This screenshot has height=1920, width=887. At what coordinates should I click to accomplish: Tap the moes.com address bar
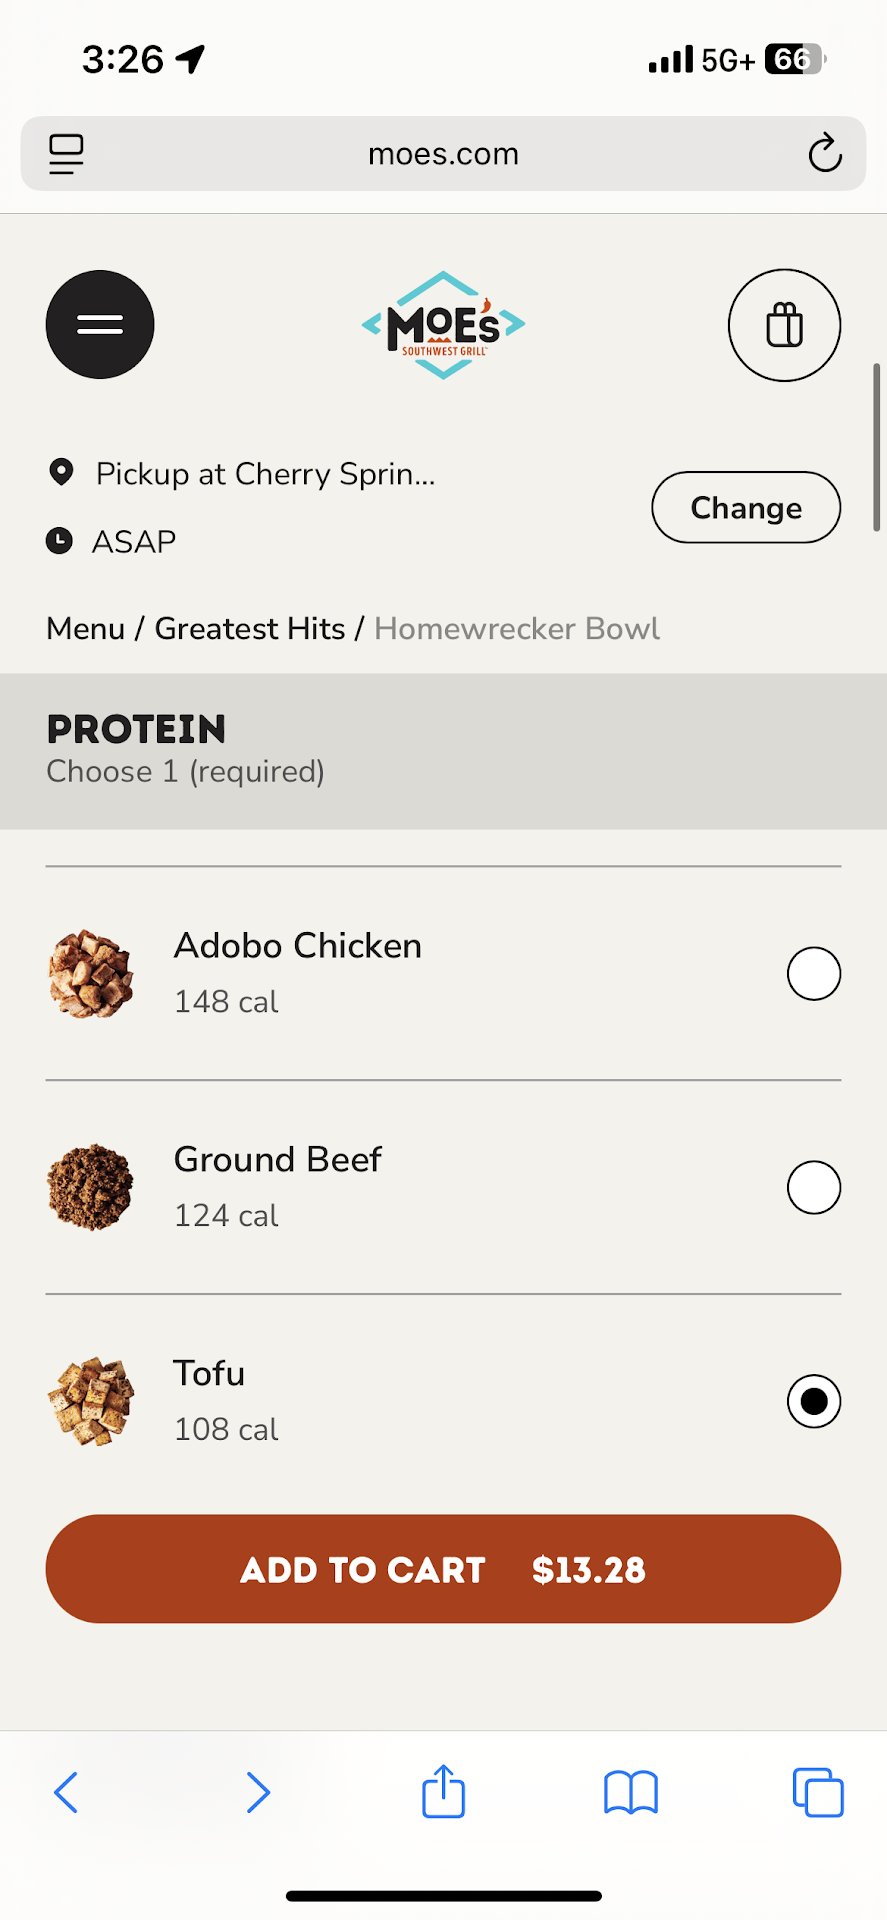[443, 154]
